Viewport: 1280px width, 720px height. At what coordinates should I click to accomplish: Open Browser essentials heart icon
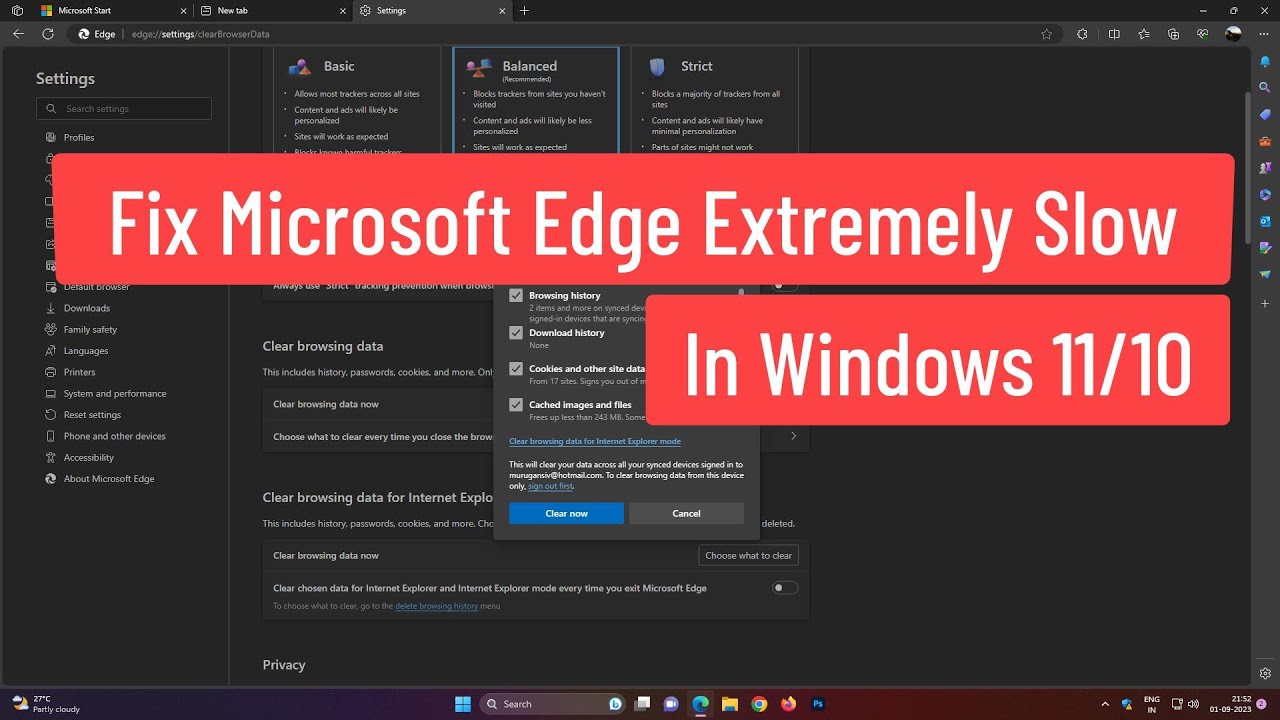1203,34
